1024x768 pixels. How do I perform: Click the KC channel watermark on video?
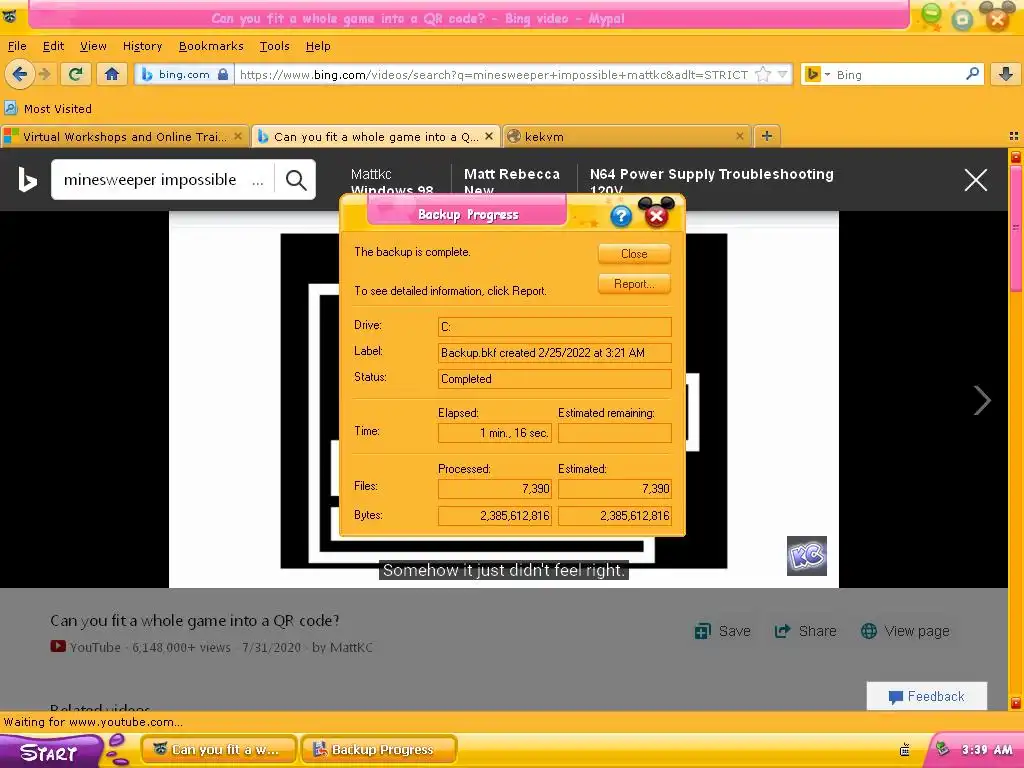coord(807,556)
